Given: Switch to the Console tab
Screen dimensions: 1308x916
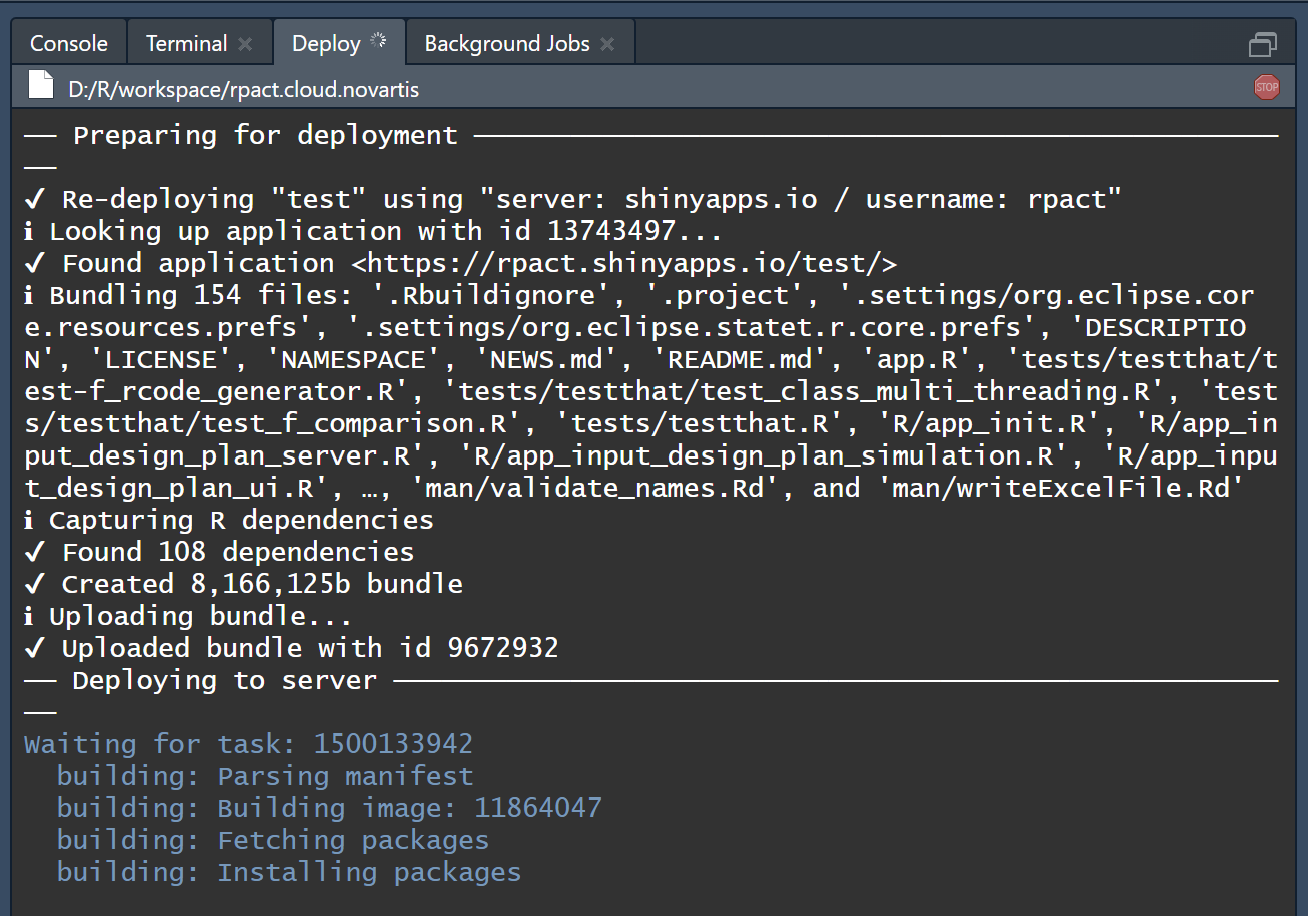Looking at the screenshot, I should pos(68,43).
